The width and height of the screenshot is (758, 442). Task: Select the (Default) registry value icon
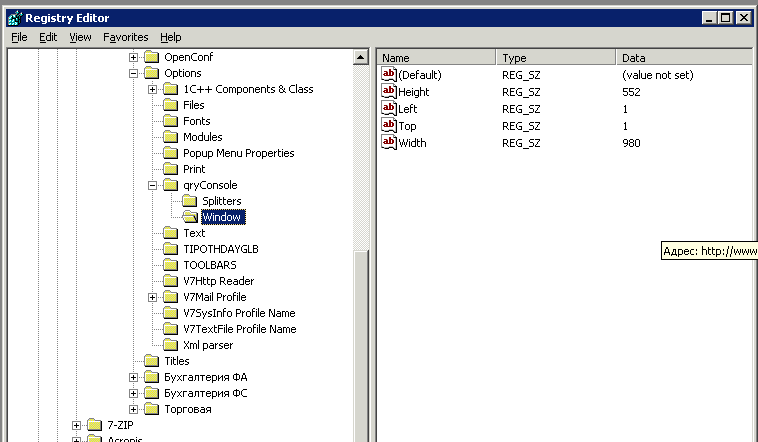(389, 75)
